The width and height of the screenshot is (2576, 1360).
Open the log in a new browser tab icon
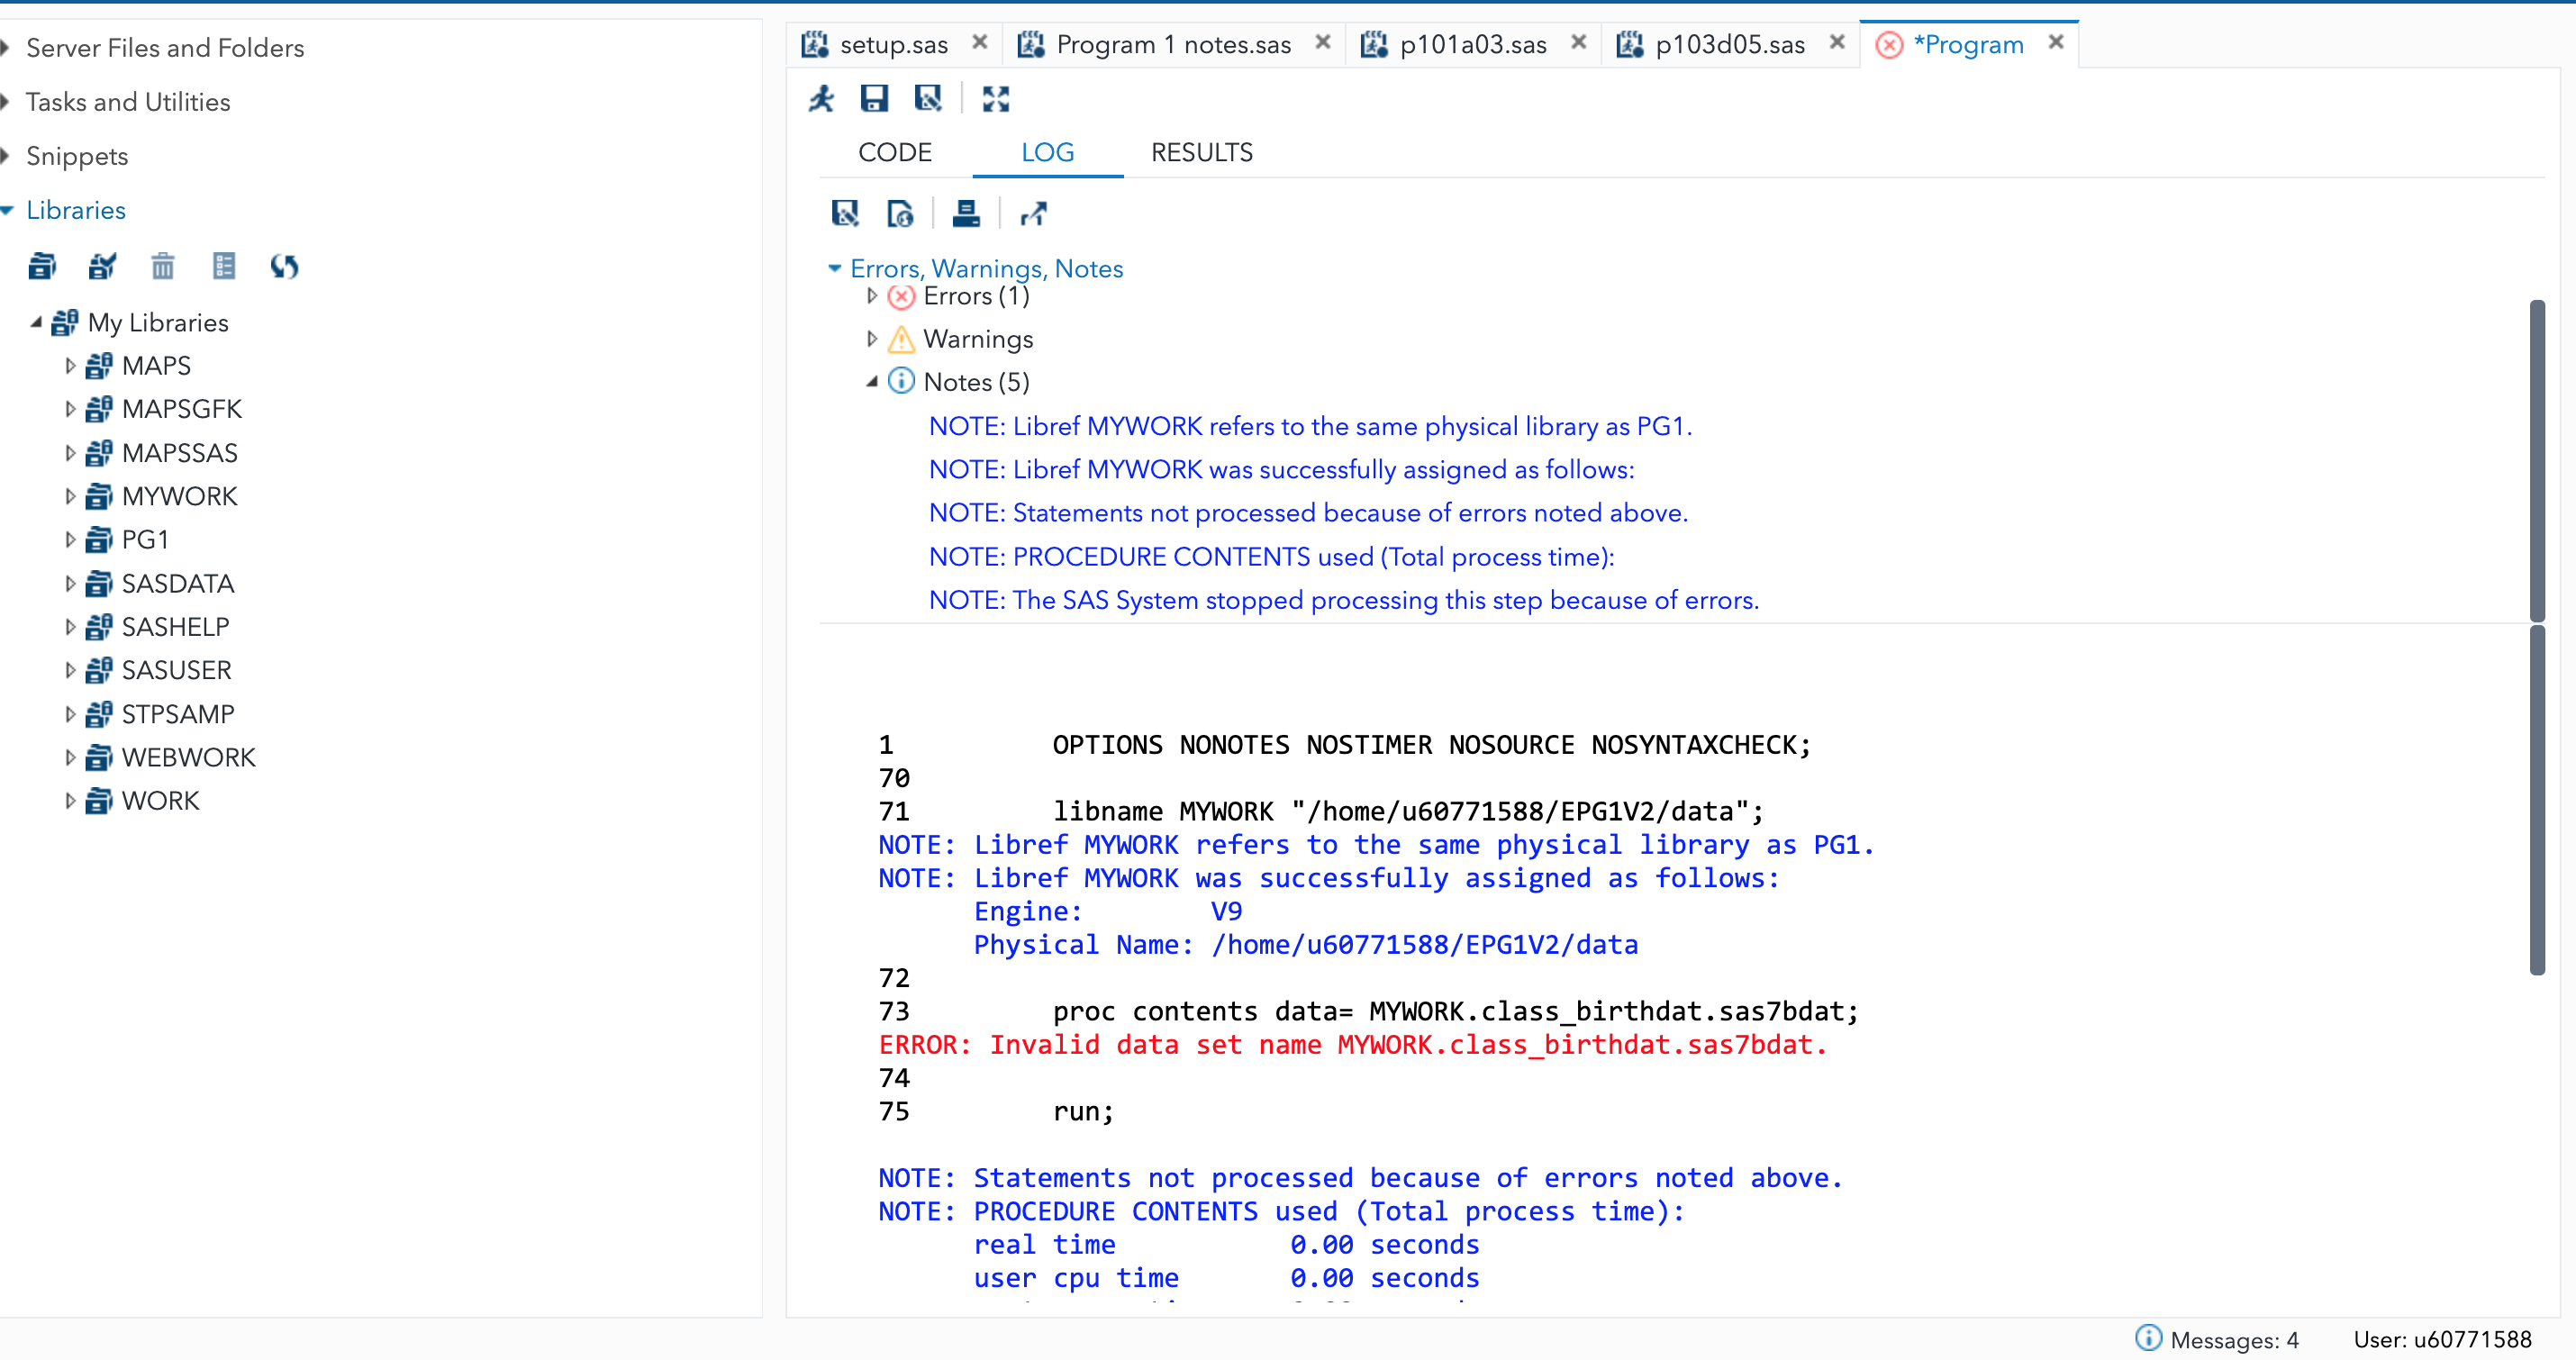1033,213
